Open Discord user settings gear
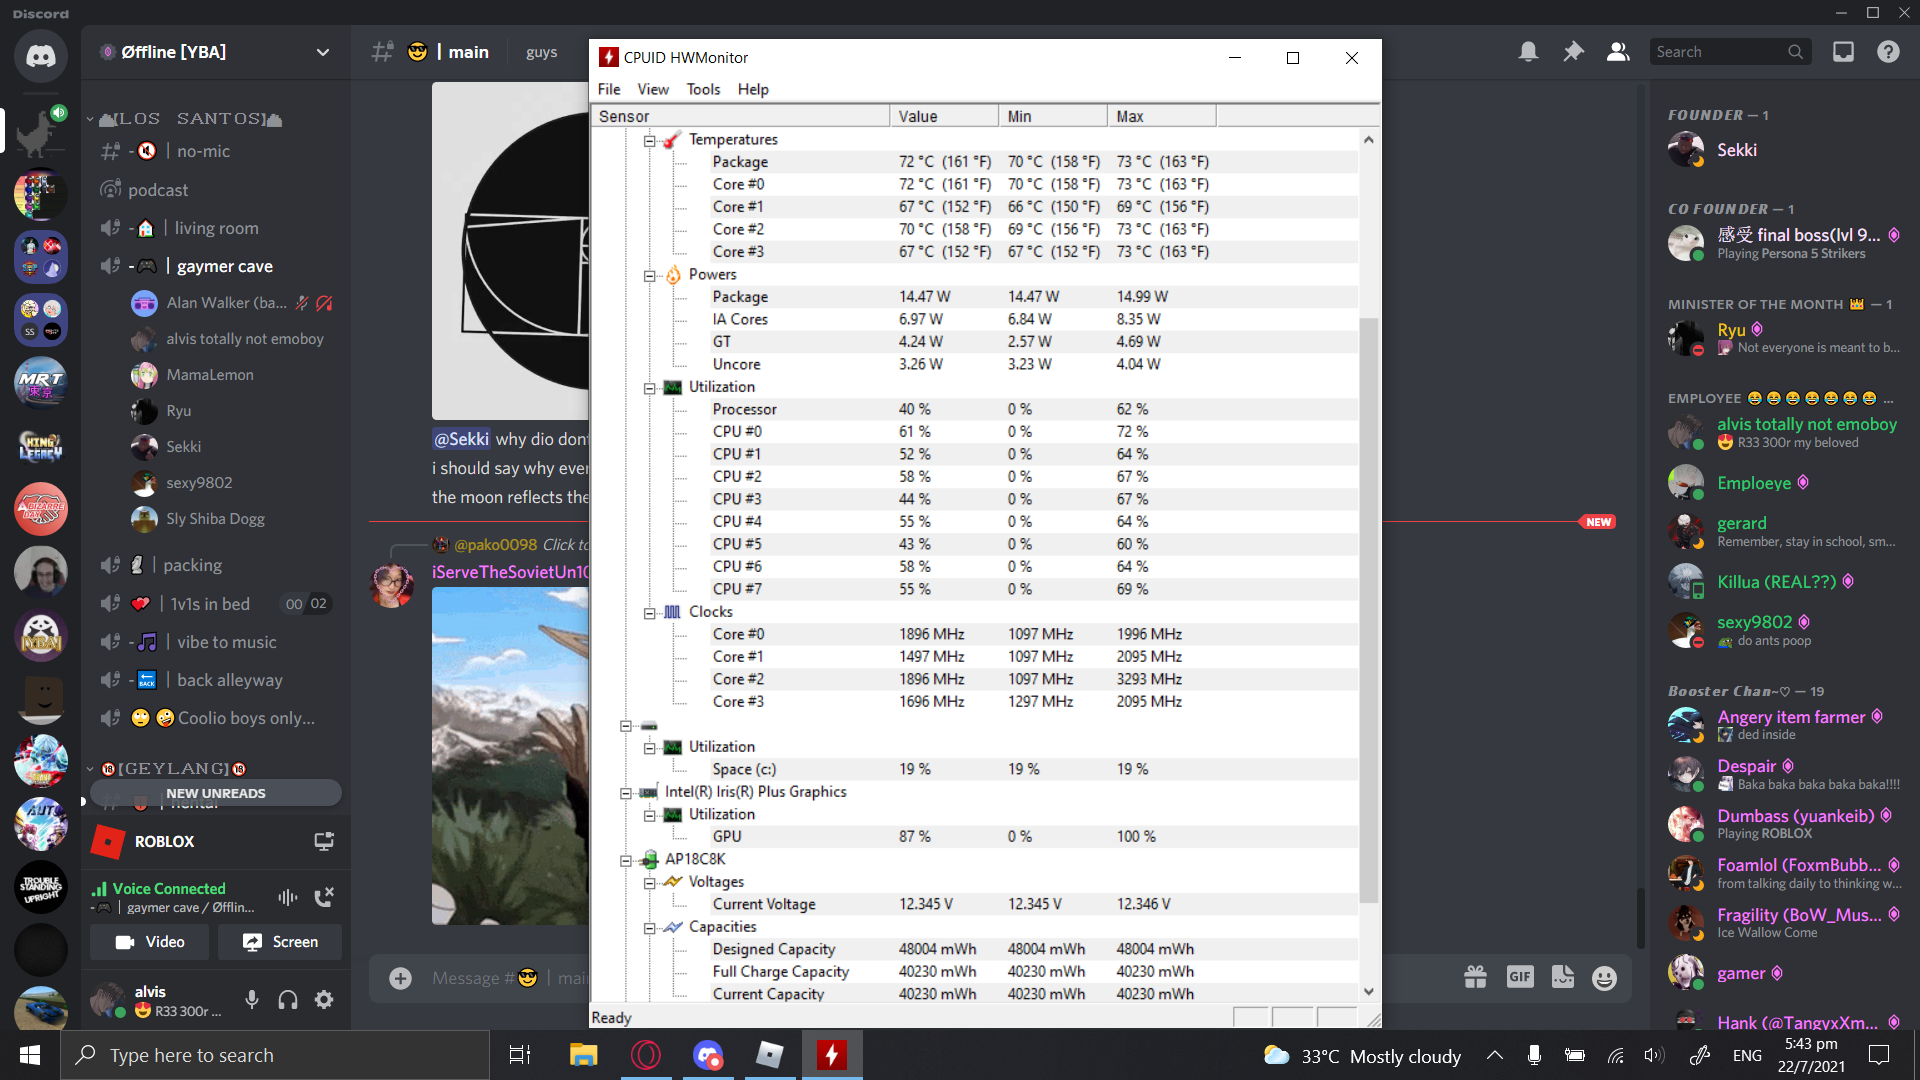 click(324, 999)
